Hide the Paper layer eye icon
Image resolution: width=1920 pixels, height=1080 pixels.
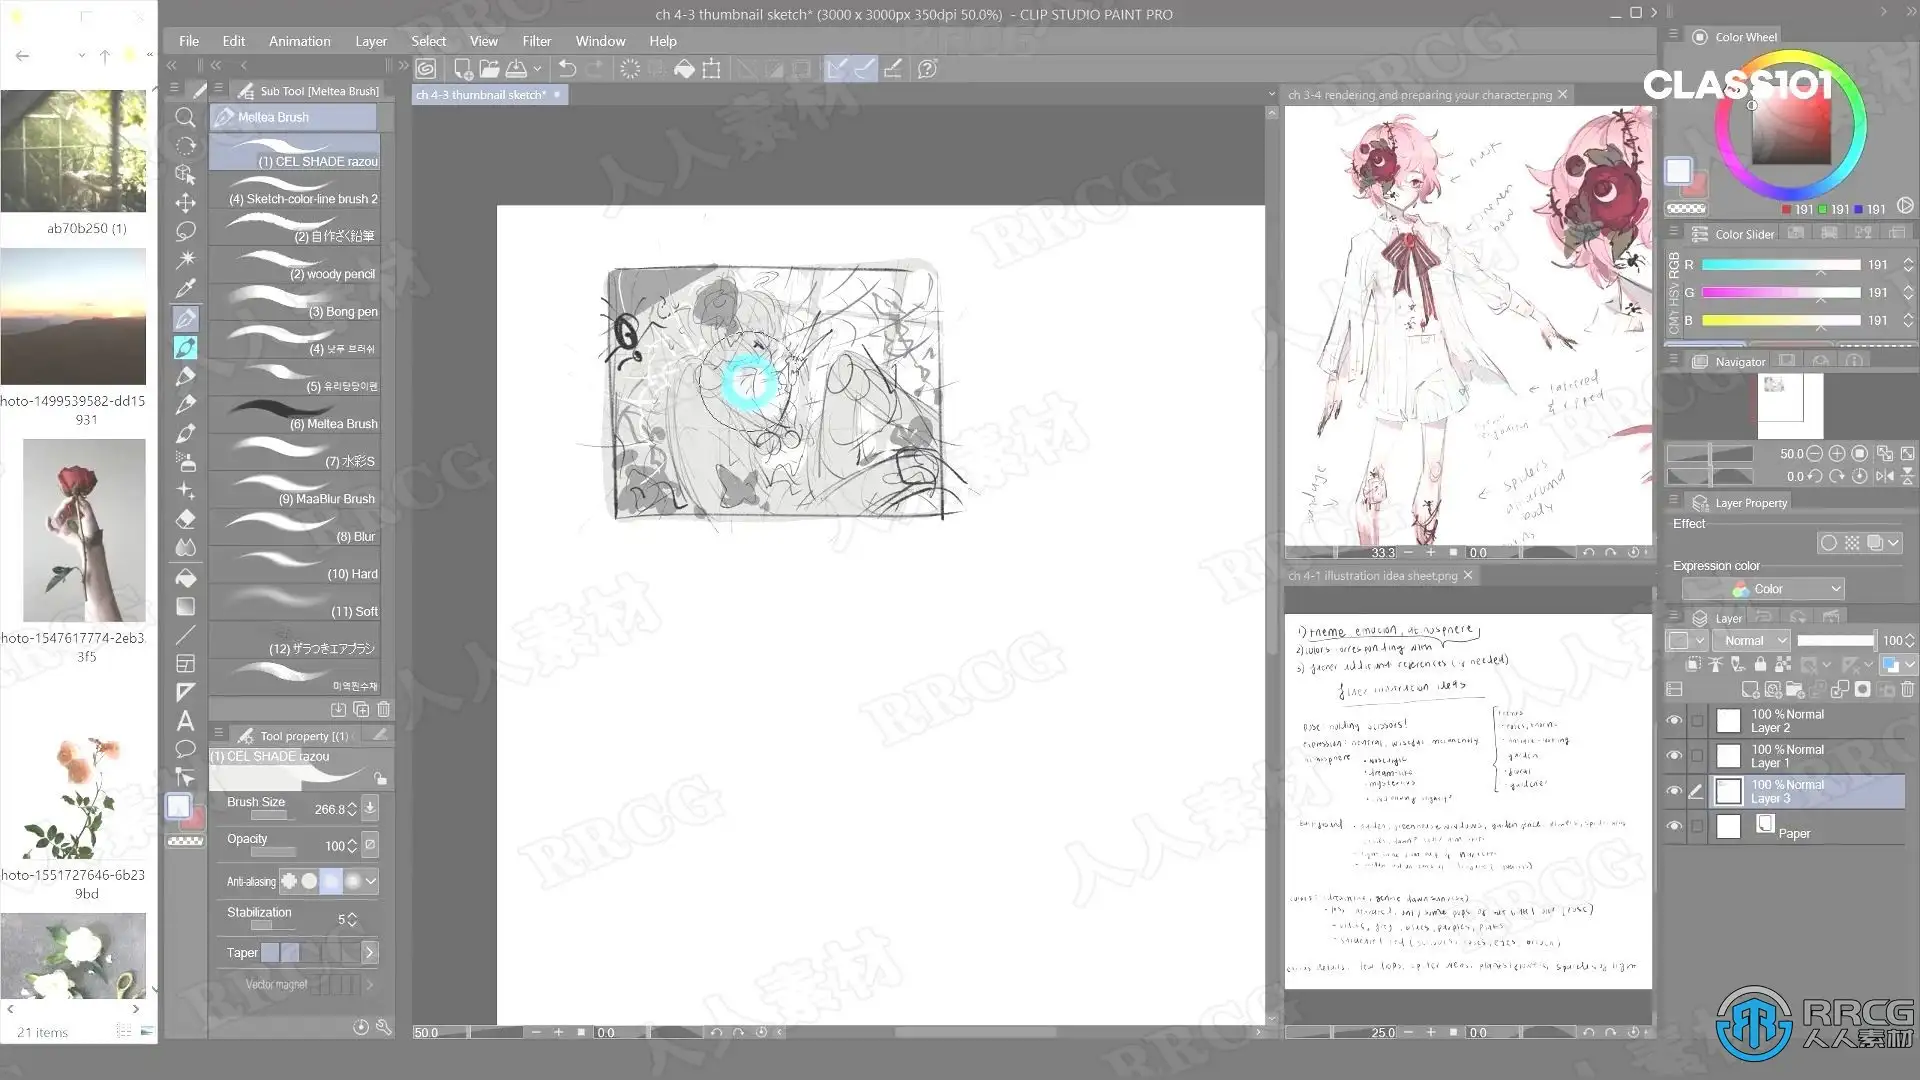pyautogui.click(x=1674, y=826)
